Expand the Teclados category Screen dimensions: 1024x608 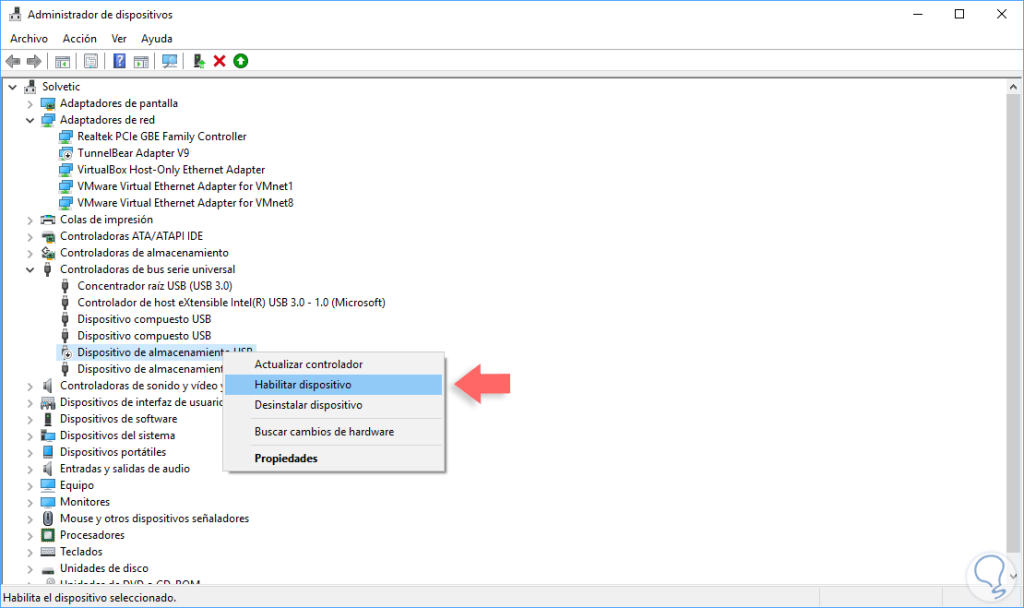pyautogui.click(x=30, y=552)
